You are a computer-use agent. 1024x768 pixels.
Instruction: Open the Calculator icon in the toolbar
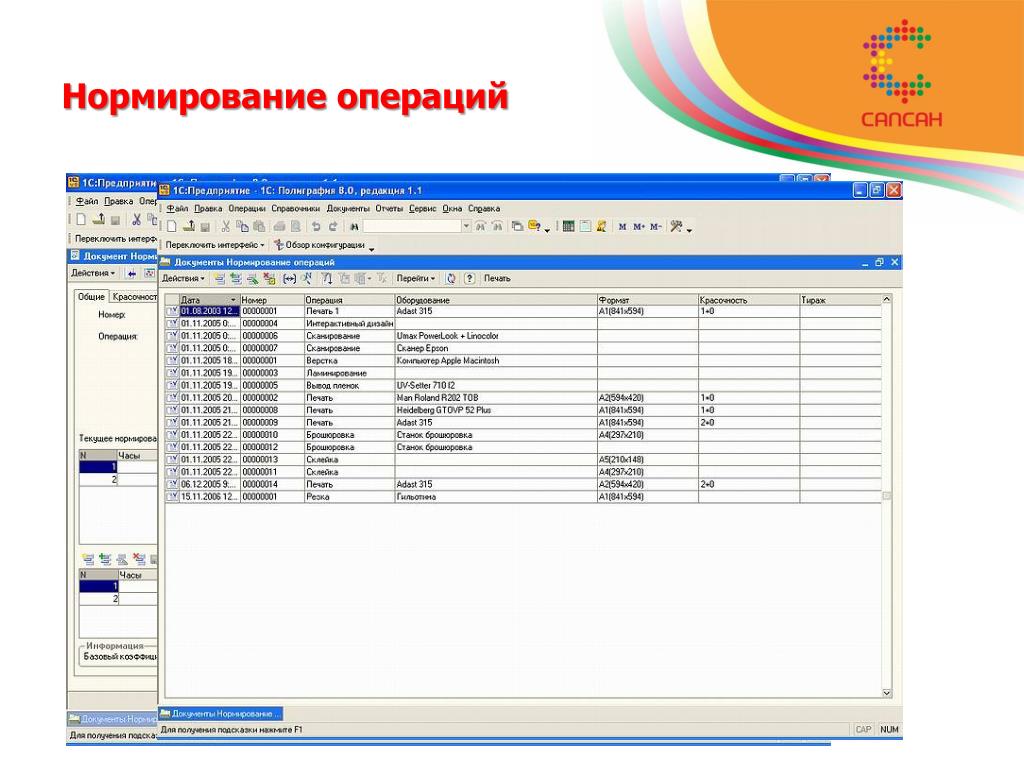[x=568, y=227]
